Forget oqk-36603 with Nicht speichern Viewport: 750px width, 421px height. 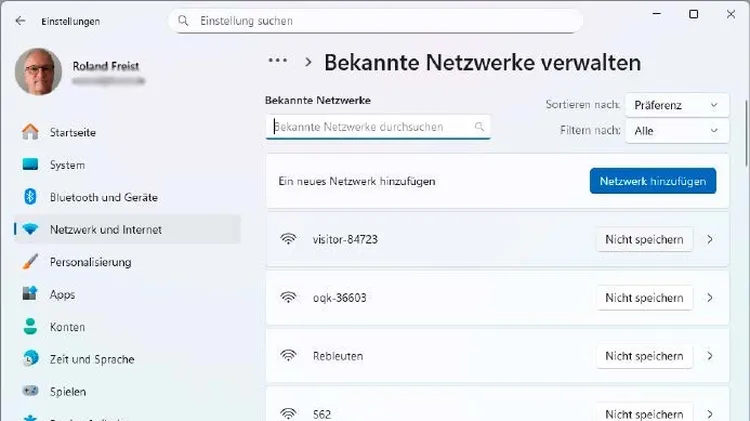tap(644, 298)
